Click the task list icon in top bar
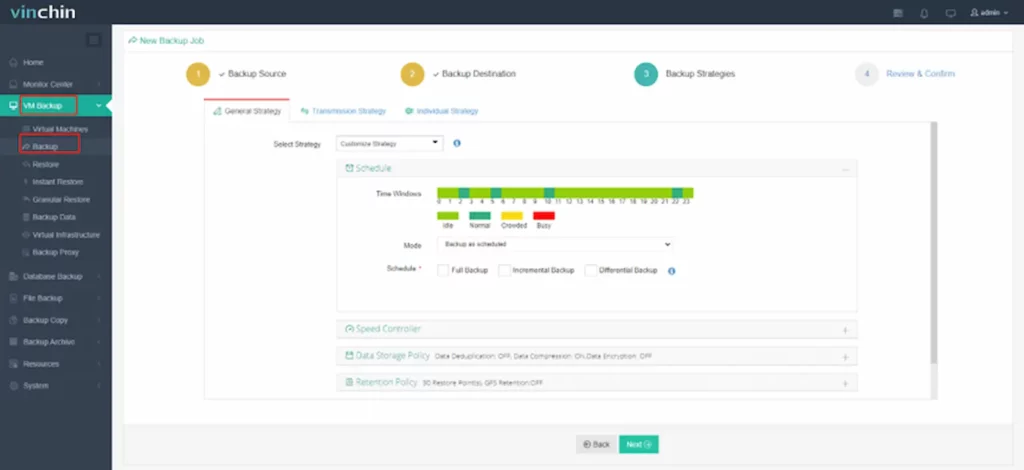This screenshot has width=1024, height=470. coord(898,13)
